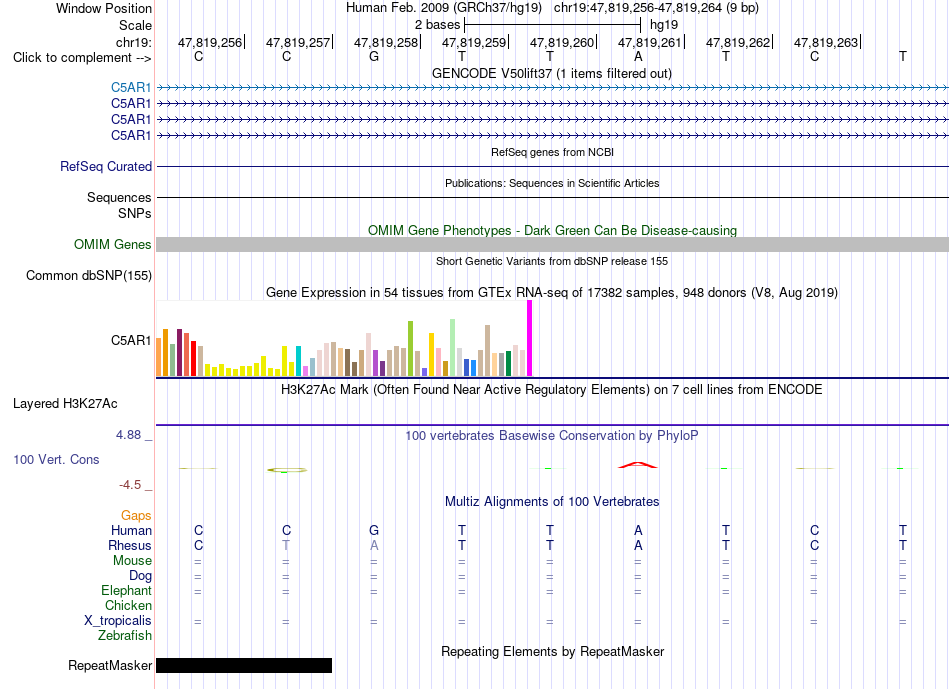Click 'RefSeq genes from NCBI' track title
The width and height of the screenshot is (950, 689).
pos(552,152)
